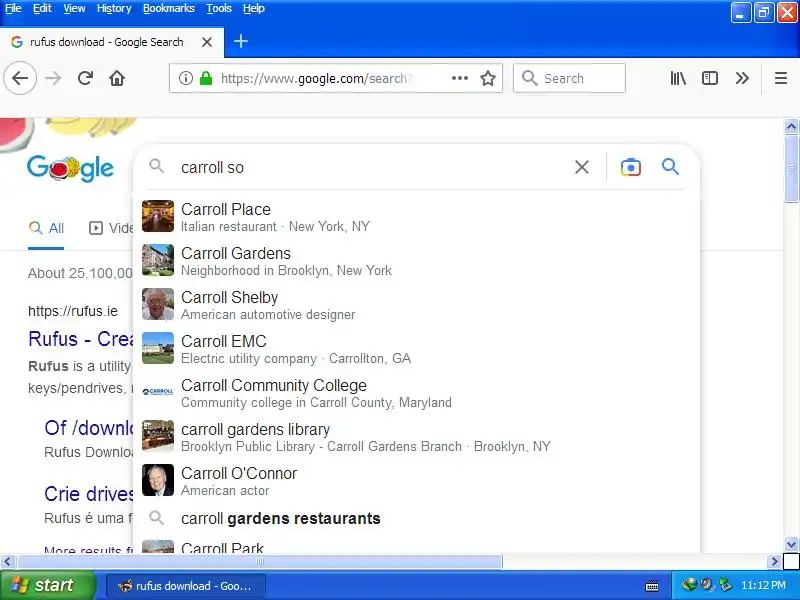Close the rufus download tab
This screenshot has width=800, height=600.
(207, 42)
